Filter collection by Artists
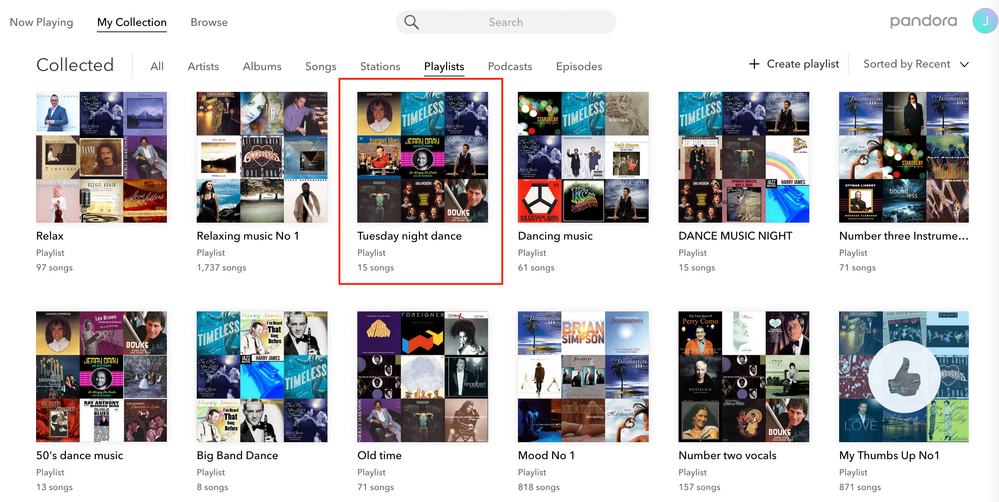The image size is (999, 502). pyautogui.click(x=203, y=67)
